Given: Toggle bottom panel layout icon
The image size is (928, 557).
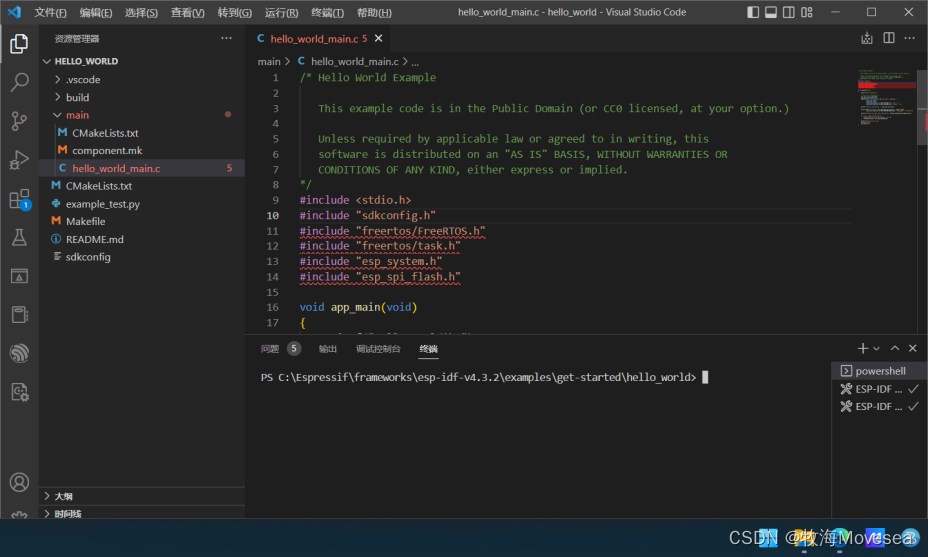Looking at the screenshot, I should click(x=771, y=12).
